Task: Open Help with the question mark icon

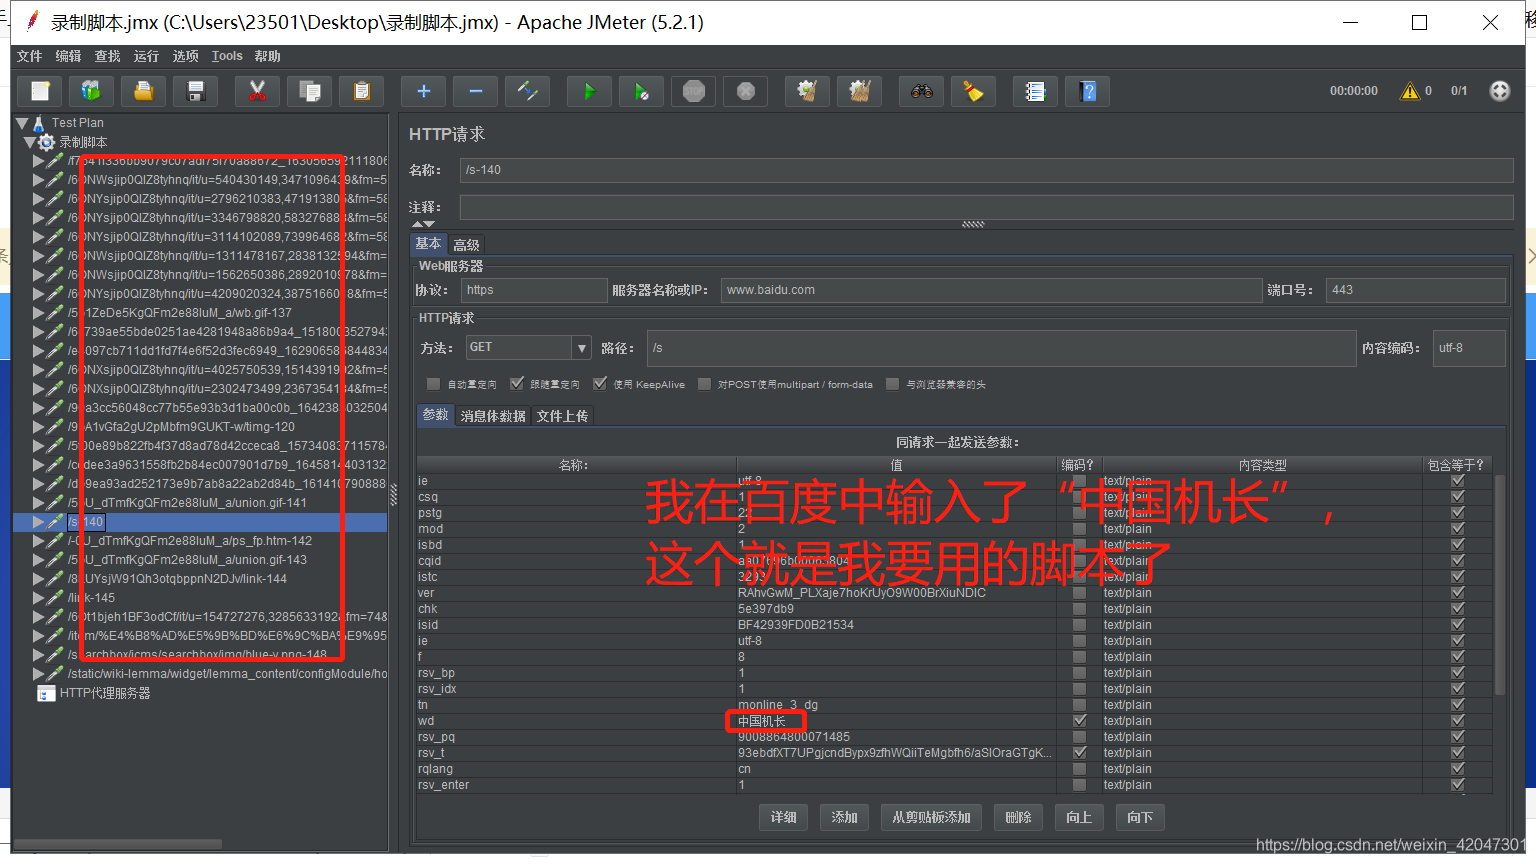Action: [x=1088, y=91]
